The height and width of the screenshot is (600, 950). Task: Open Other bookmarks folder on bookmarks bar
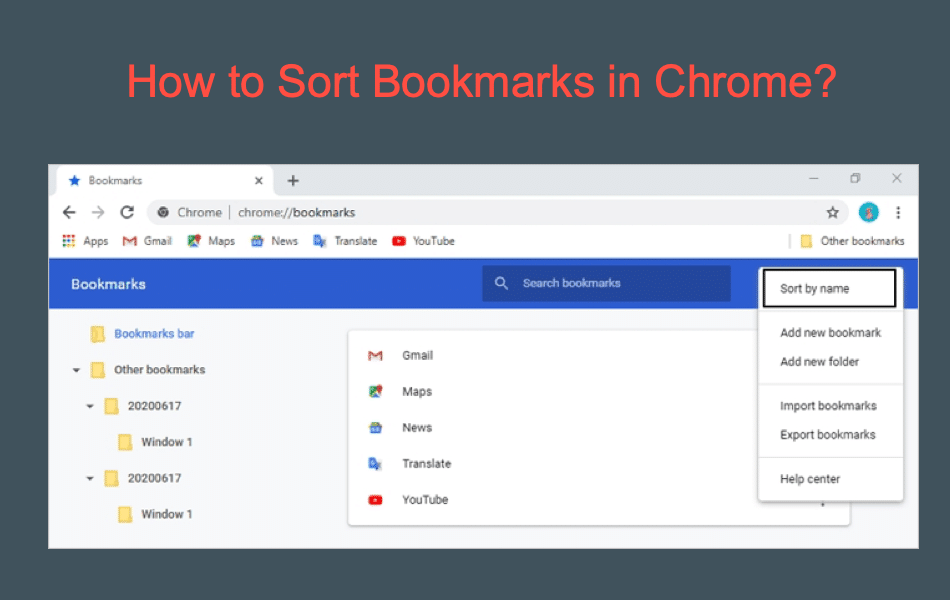pyautogui.click(x=852, y=241)
